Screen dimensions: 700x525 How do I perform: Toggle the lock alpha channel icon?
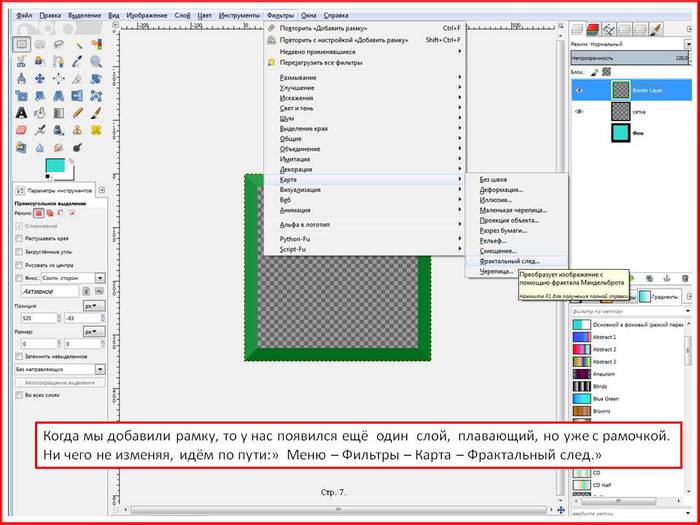click(606, 71)
